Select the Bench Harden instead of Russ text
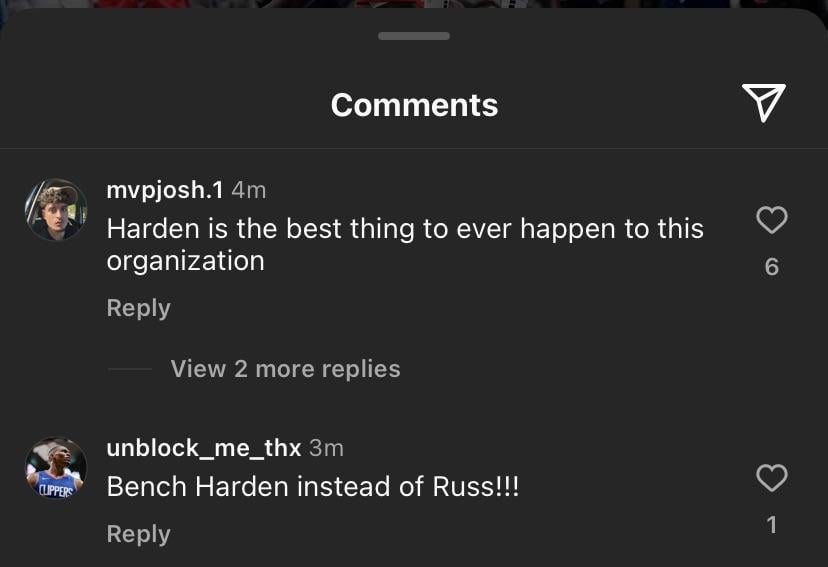Viewport: 828px width, 567px height. [x=313, y=486]
